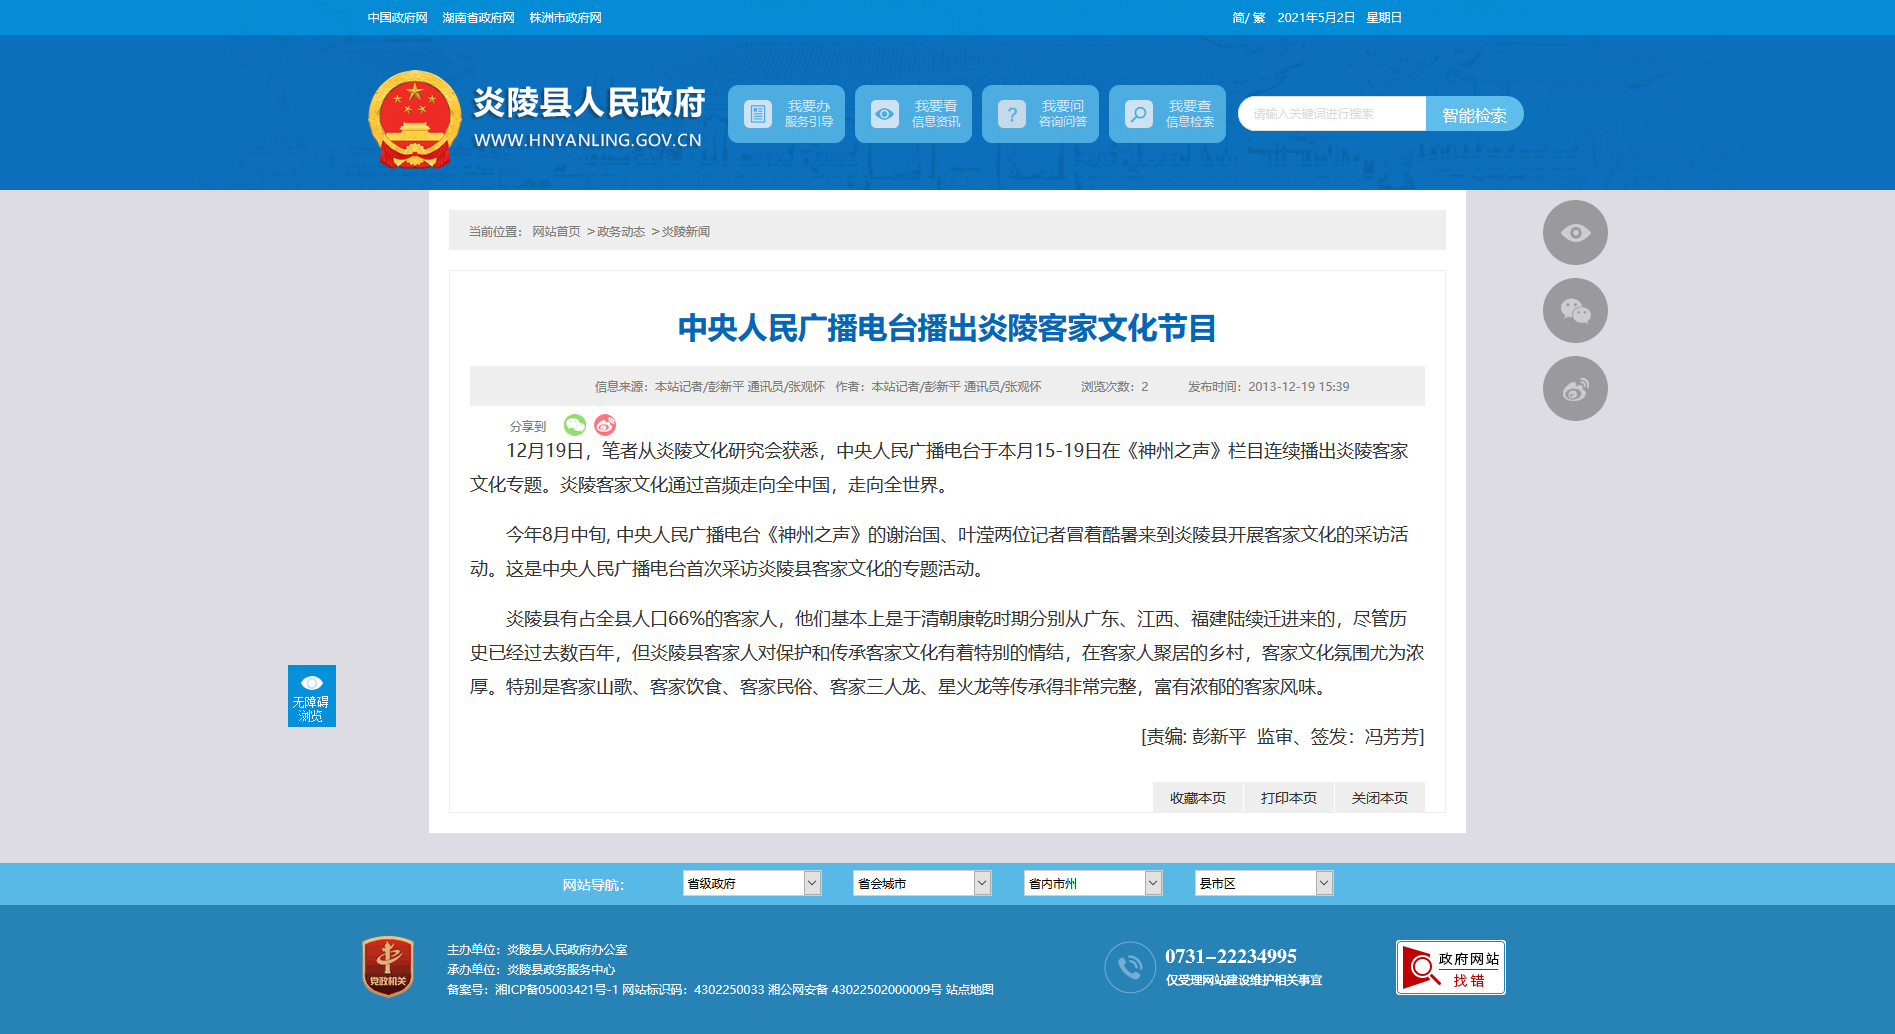Go to 政务动态 in the breadcrumb
1895x1034 pixels.
pyautogui.click(x=621, y=232)
